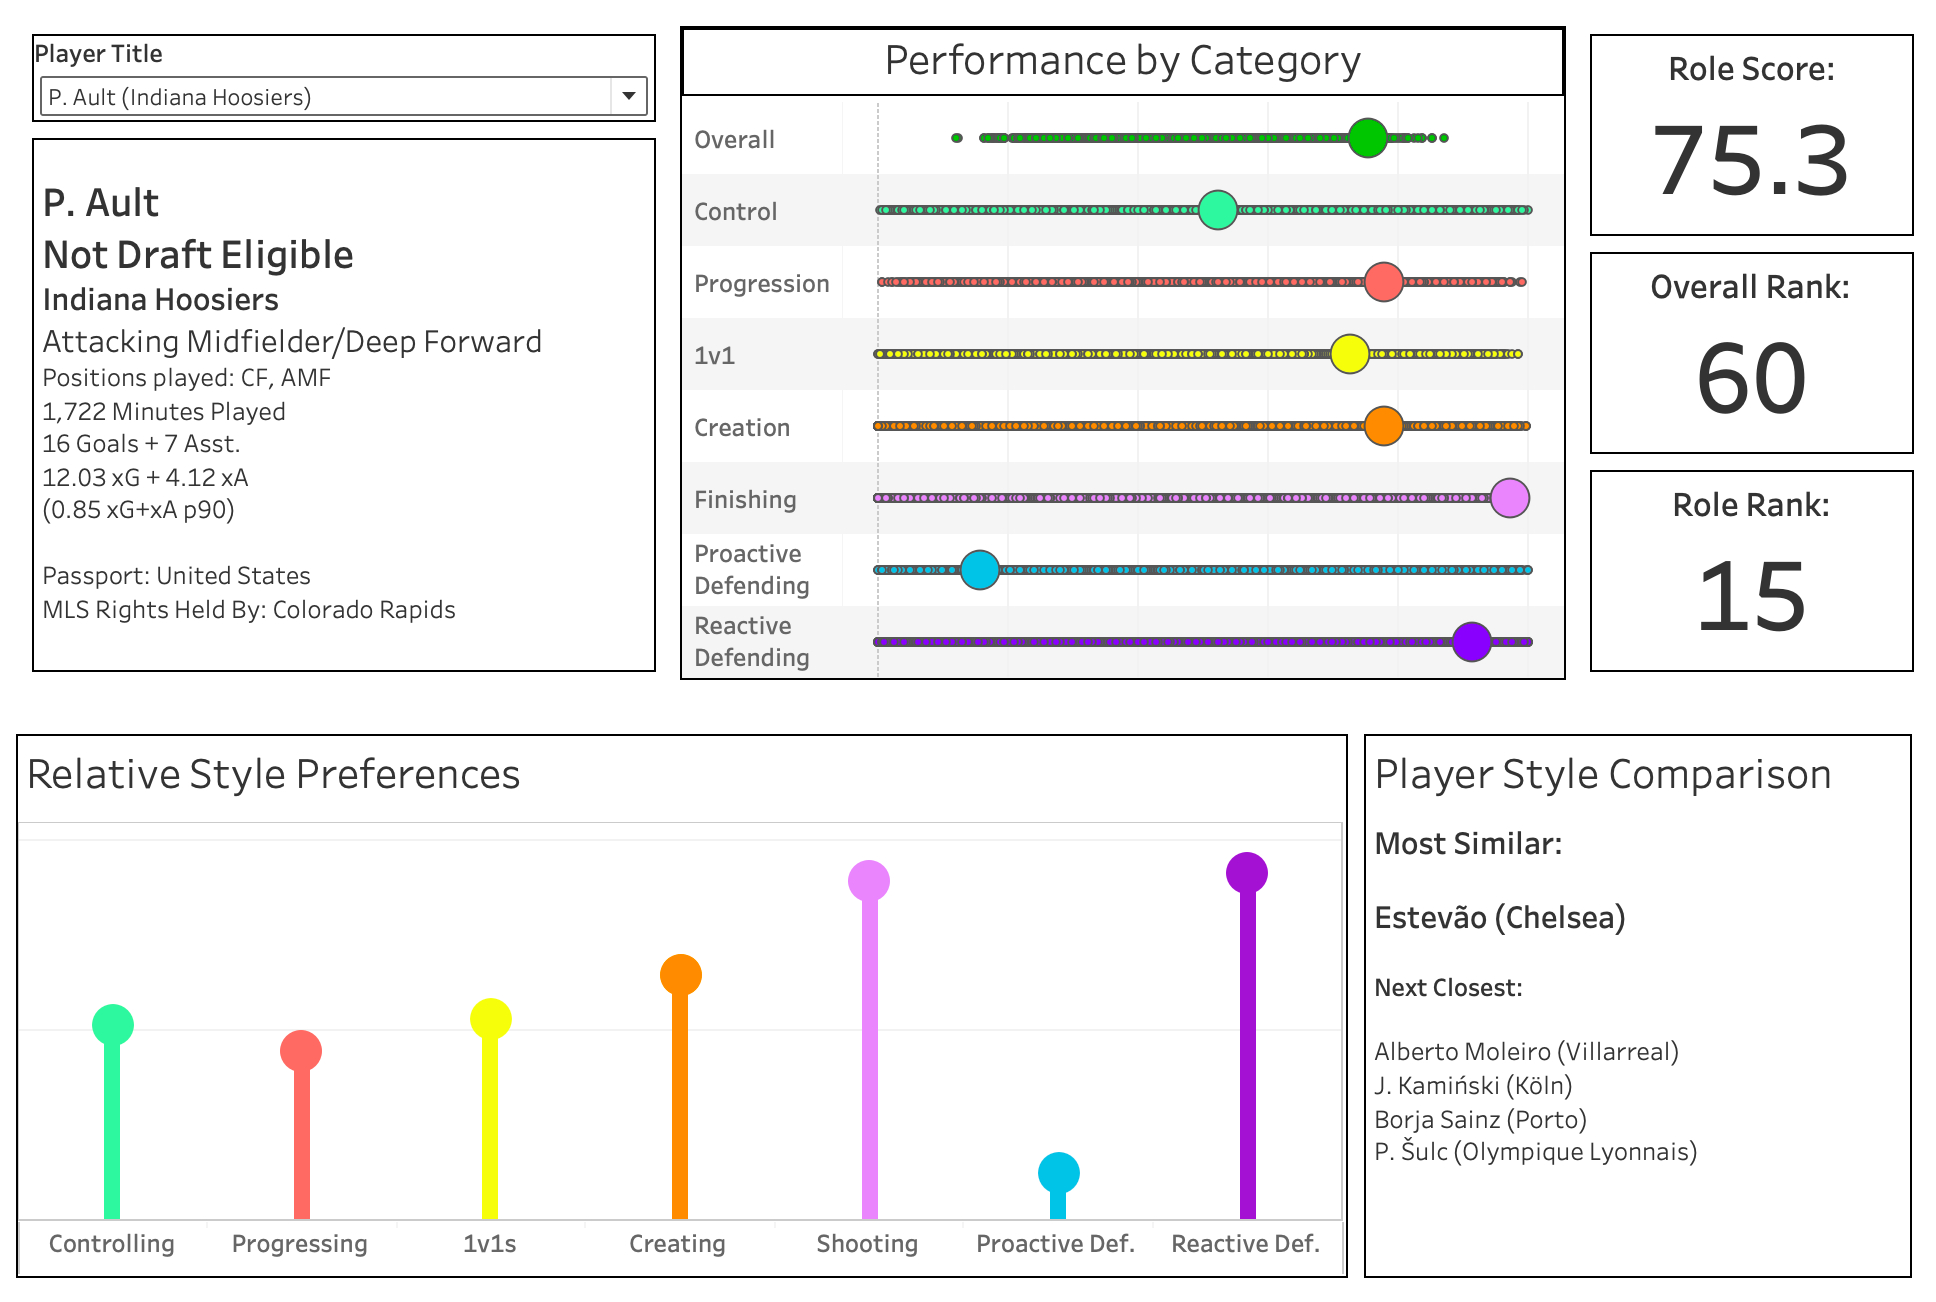Select the purple Reactive Def. lollipop circle
Image resolution: width=1936 pixels, height=1302 pixels.
(x=1247, y=873)
